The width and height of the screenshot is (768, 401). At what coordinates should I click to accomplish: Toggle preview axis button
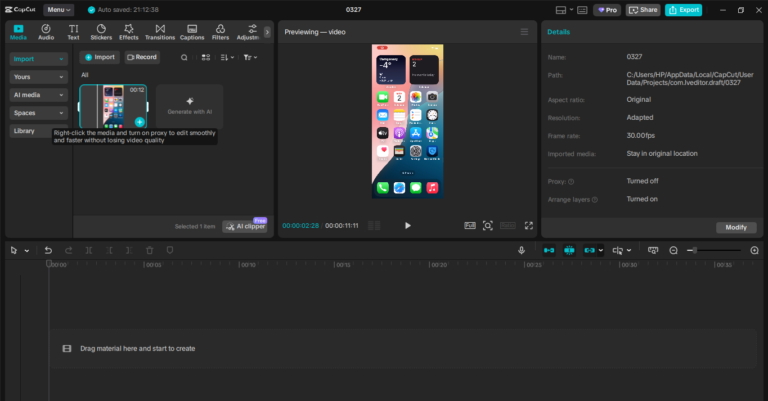[618, 251]
